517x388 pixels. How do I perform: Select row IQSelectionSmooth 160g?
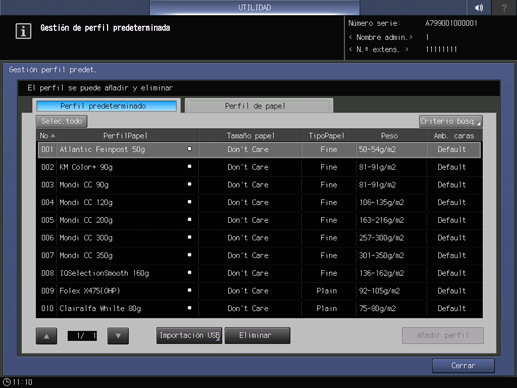[259, 273]
